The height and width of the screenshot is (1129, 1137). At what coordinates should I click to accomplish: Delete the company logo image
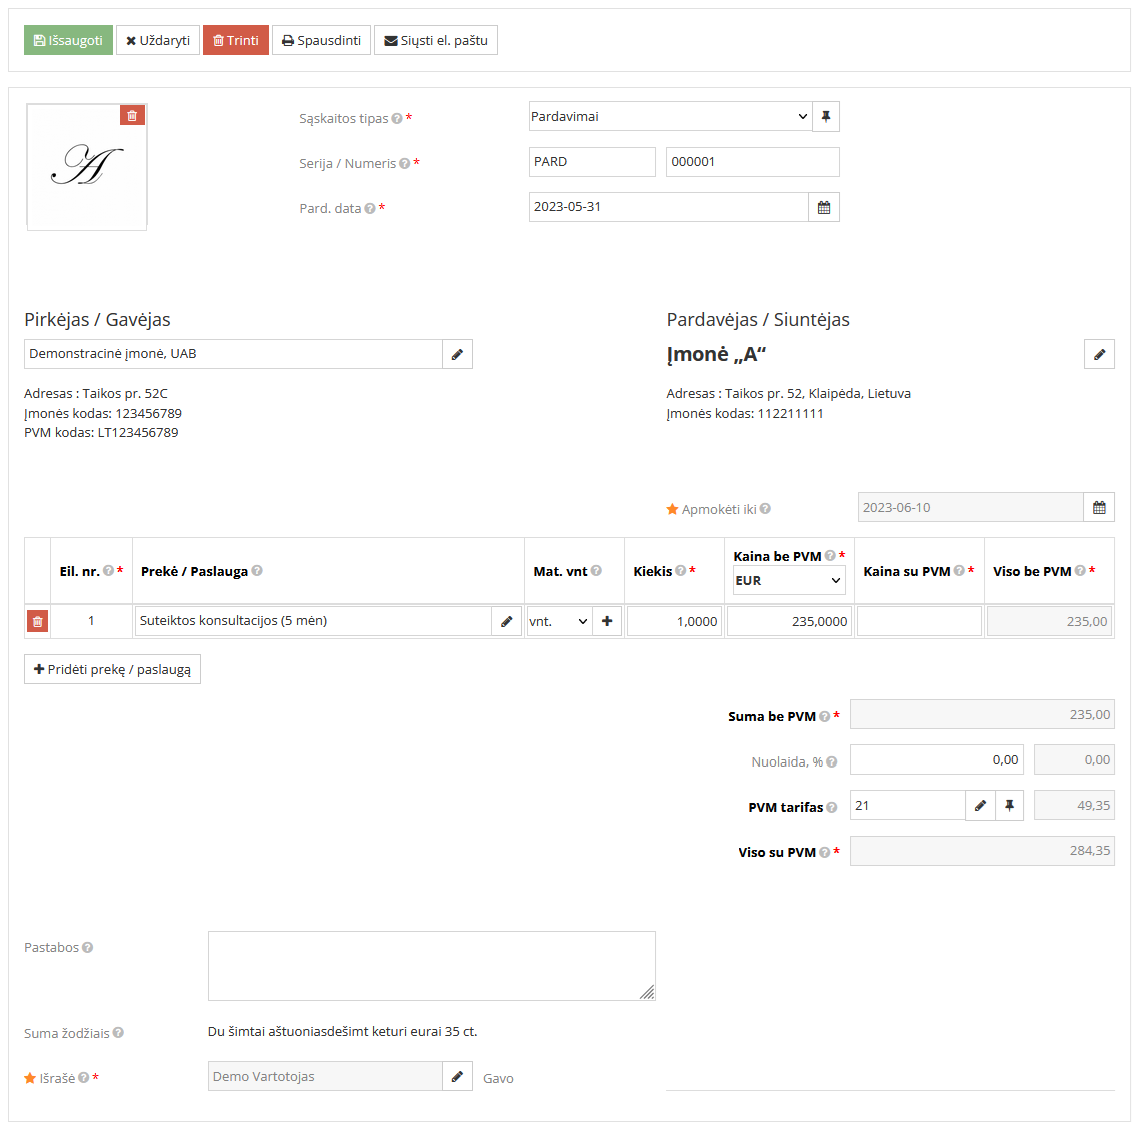coord(132,115)
